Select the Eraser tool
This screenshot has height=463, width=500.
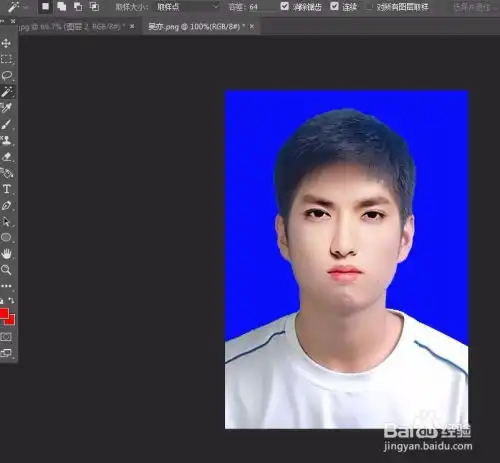tap(7, 157)
